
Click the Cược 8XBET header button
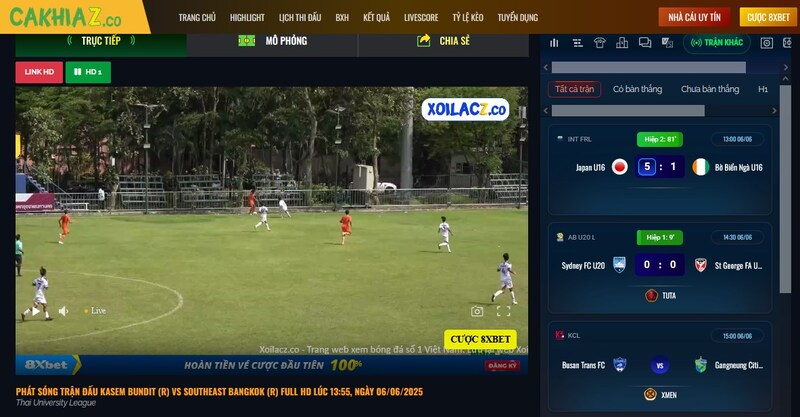768,17
